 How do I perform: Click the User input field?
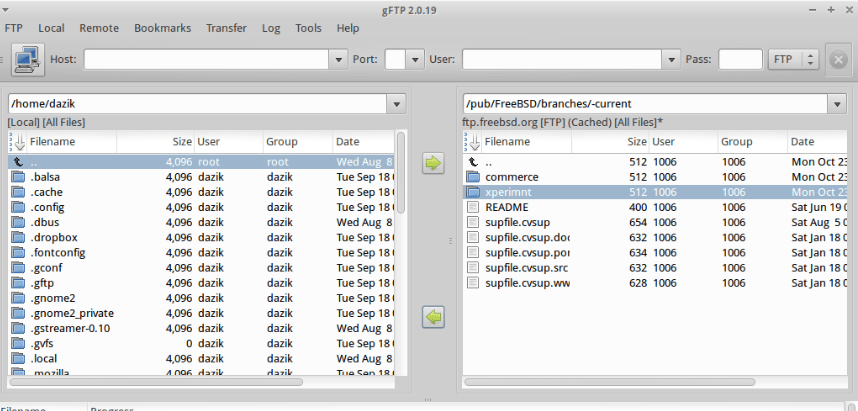(x=561, y=59)
